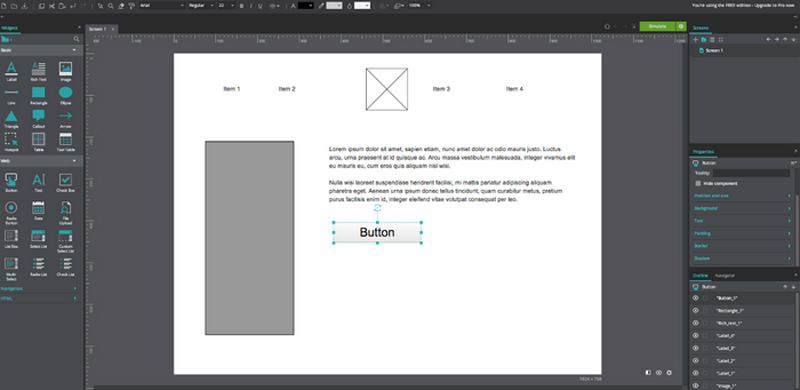
Task: Expand the Background properties section
Action: (741, 208)
